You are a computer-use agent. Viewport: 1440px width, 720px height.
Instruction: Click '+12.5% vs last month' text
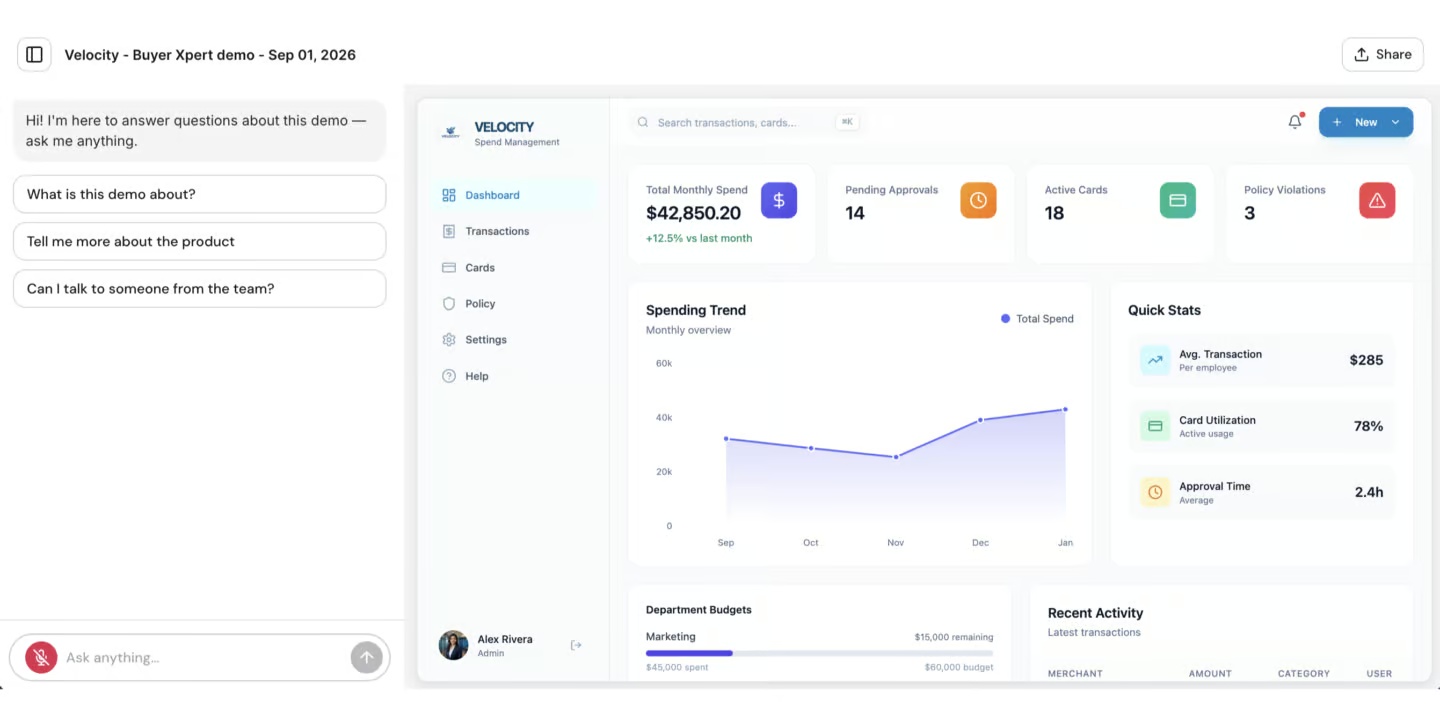[699, 238]
